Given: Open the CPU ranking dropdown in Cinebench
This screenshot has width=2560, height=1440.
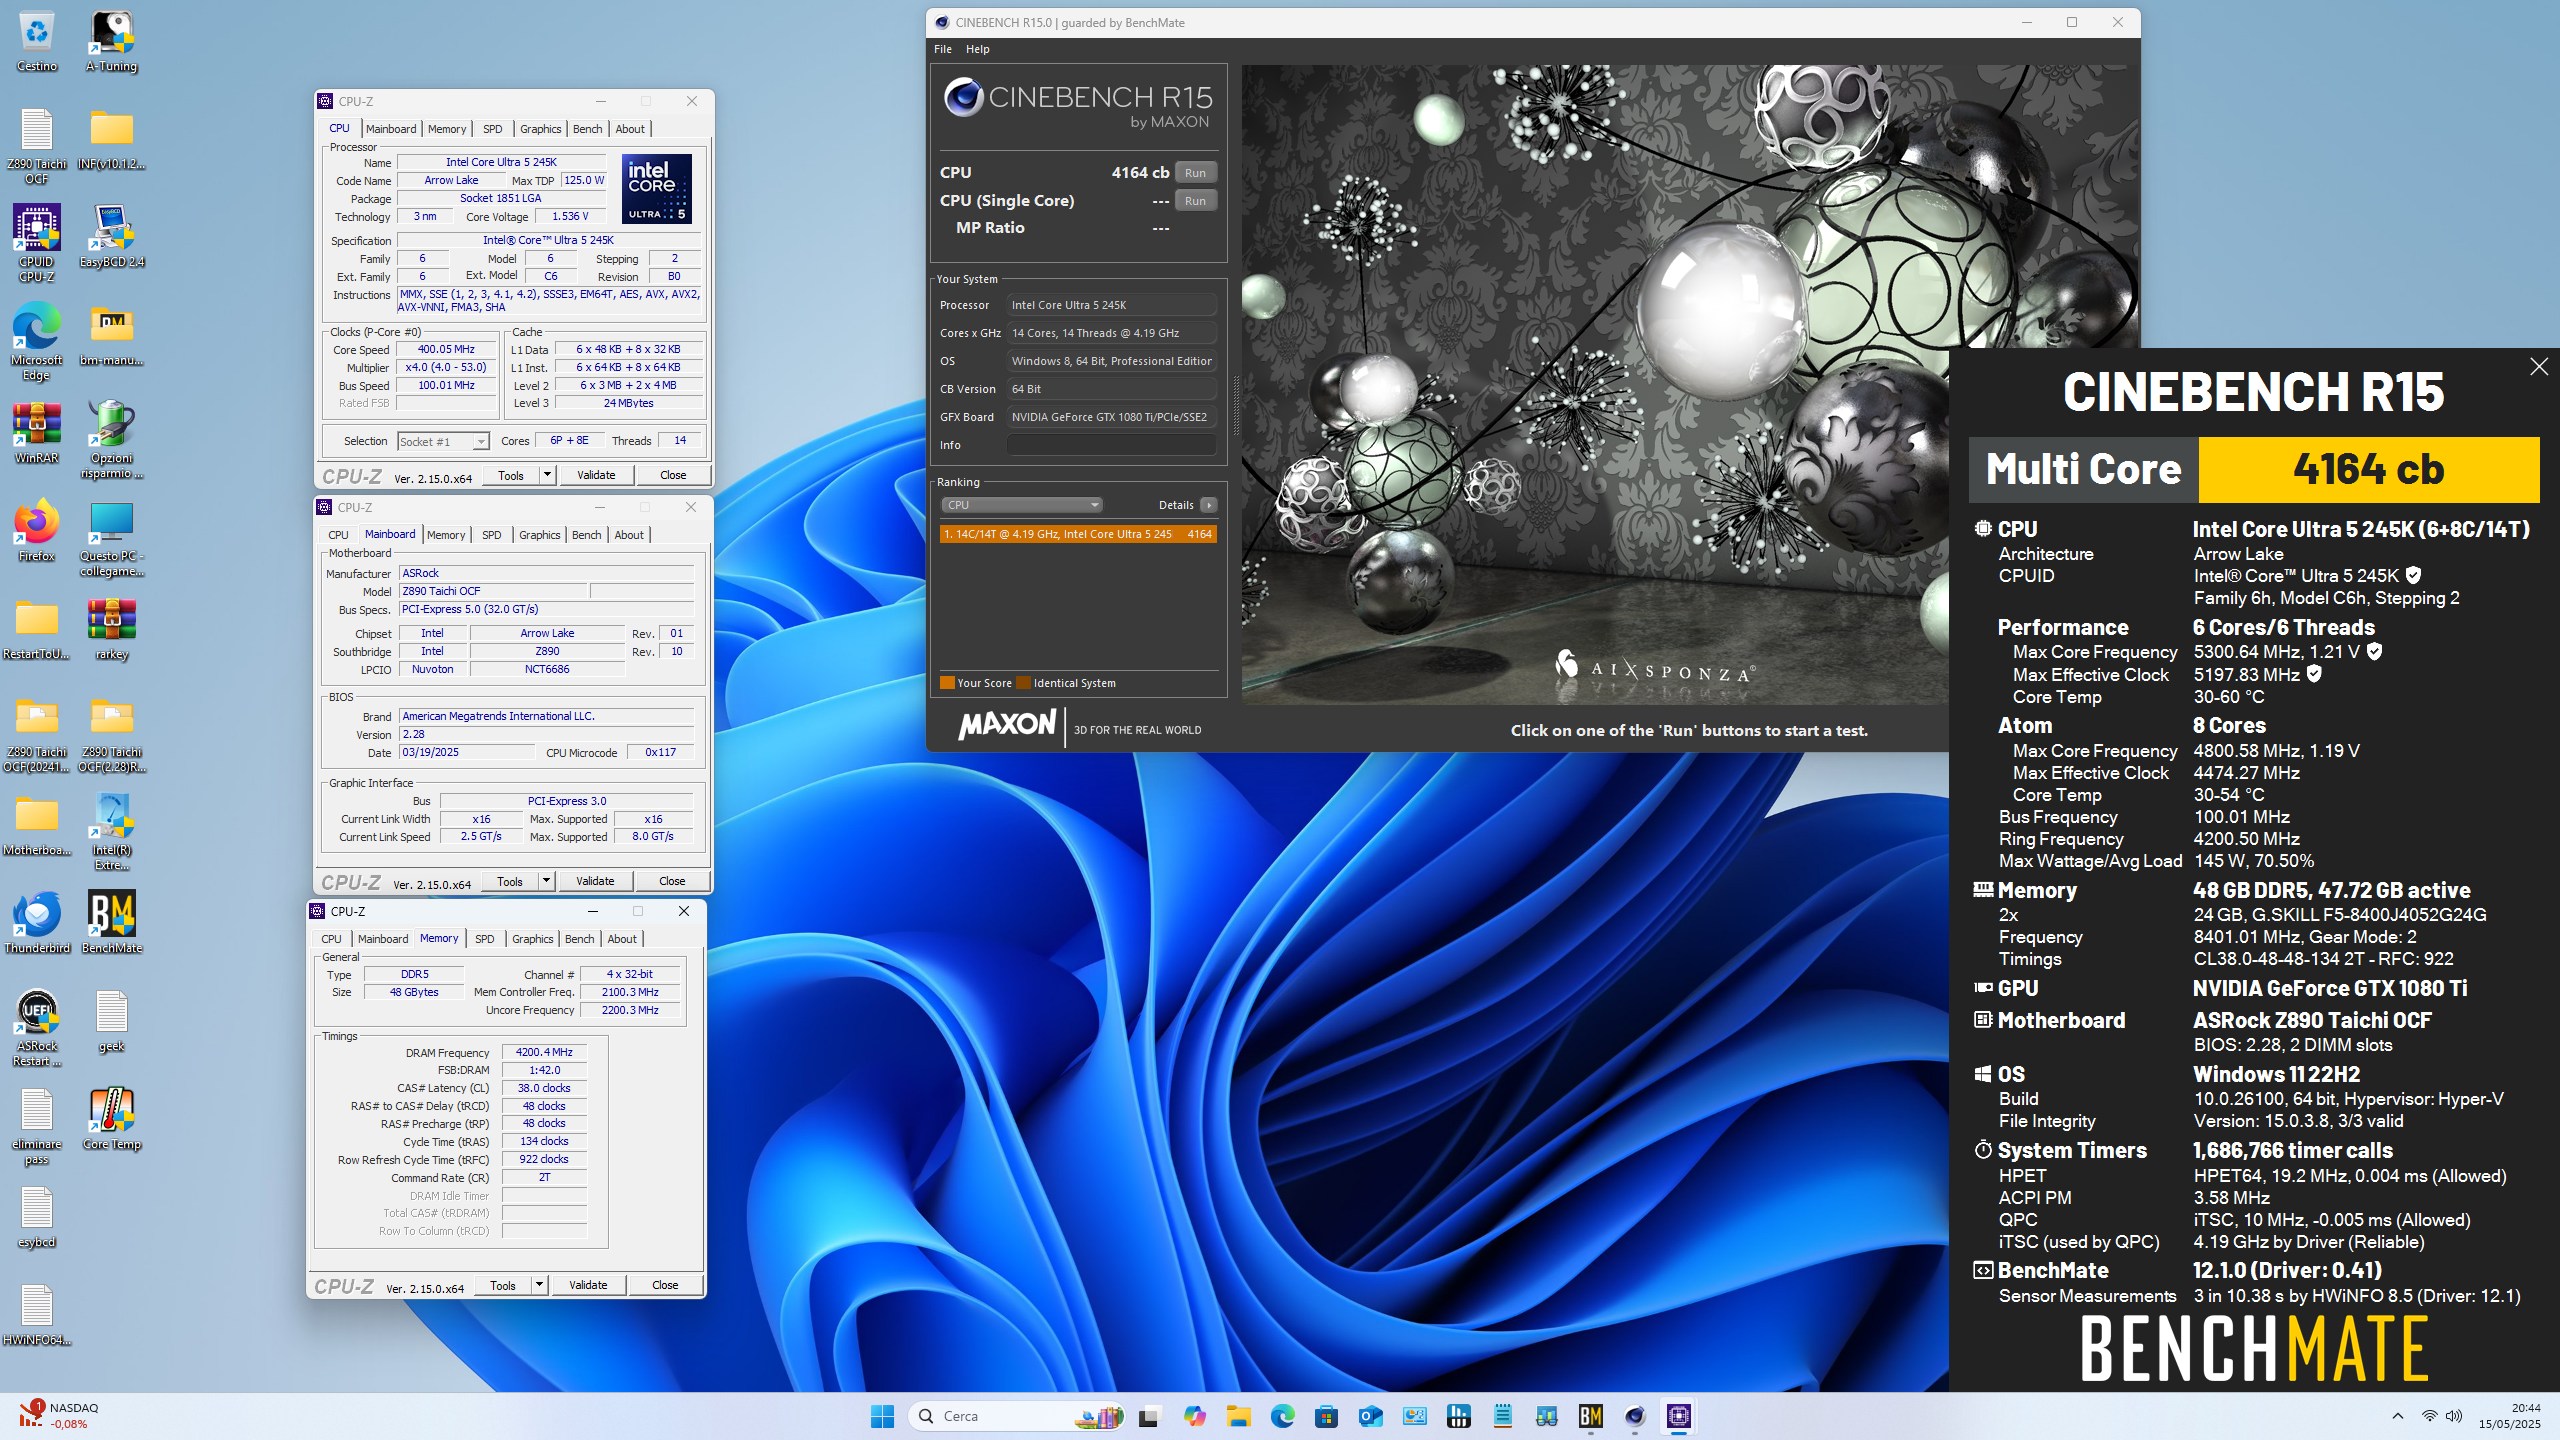Looking at the screenshot, I should [1021, 505].
